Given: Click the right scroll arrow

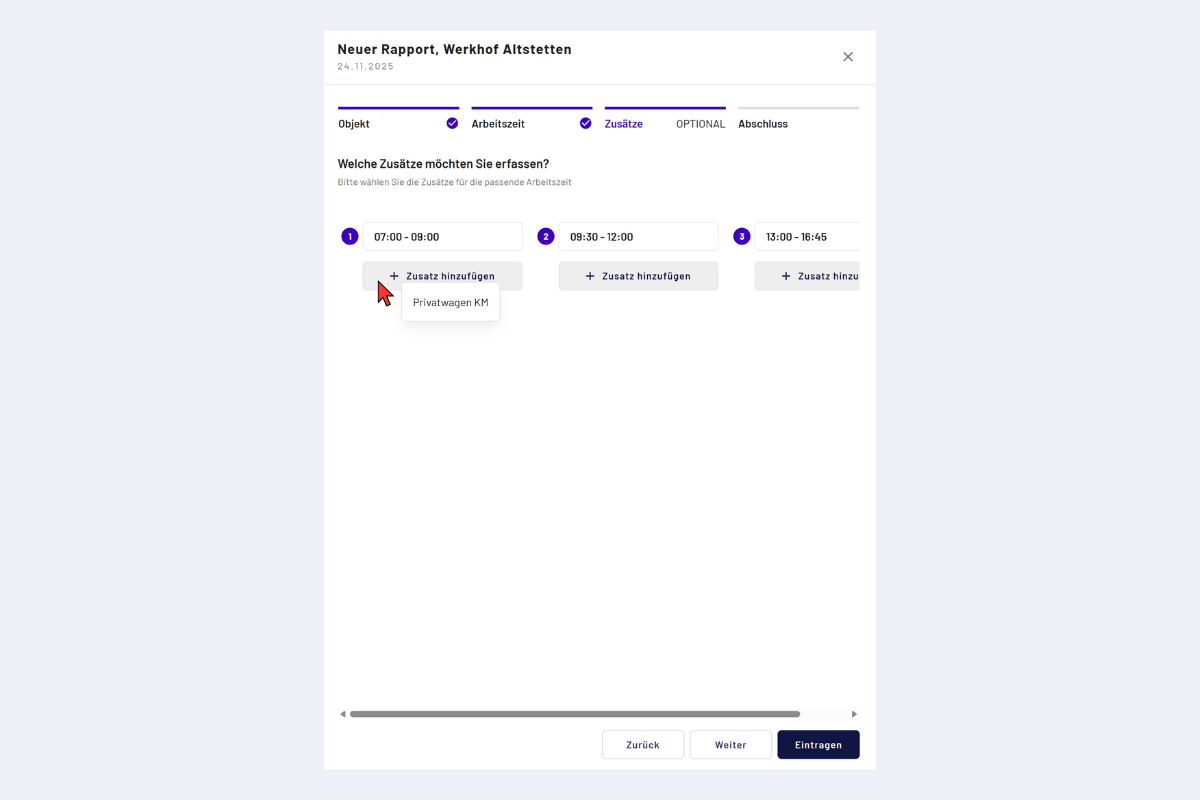Looking at the screenshot, I should point(854,714).
